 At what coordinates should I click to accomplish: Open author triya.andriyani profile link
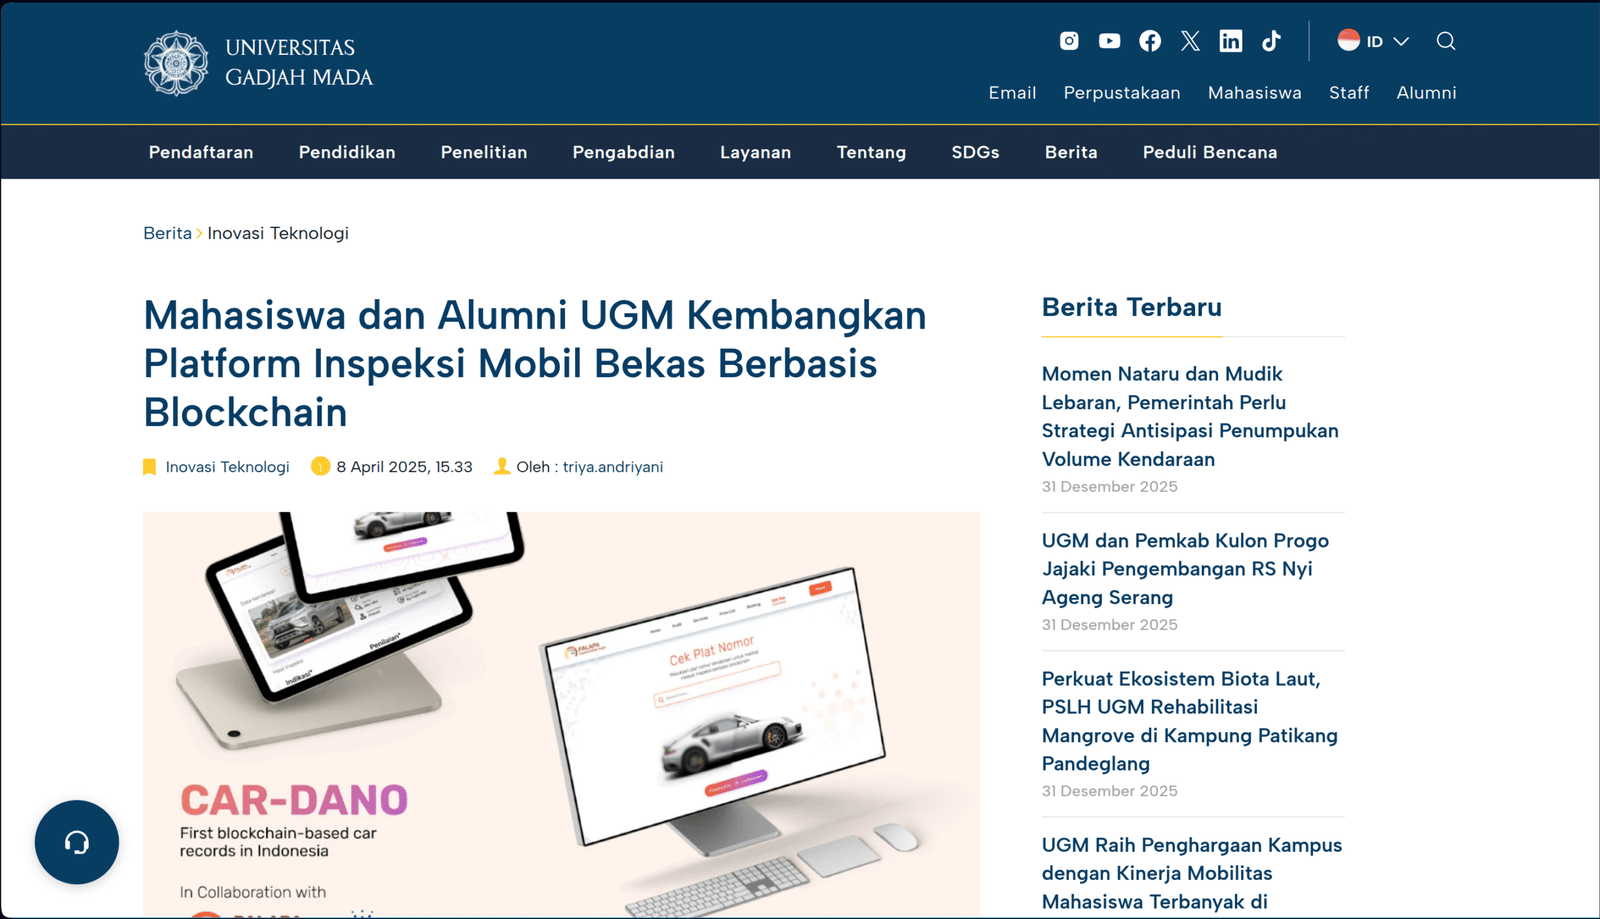(612, 467)
